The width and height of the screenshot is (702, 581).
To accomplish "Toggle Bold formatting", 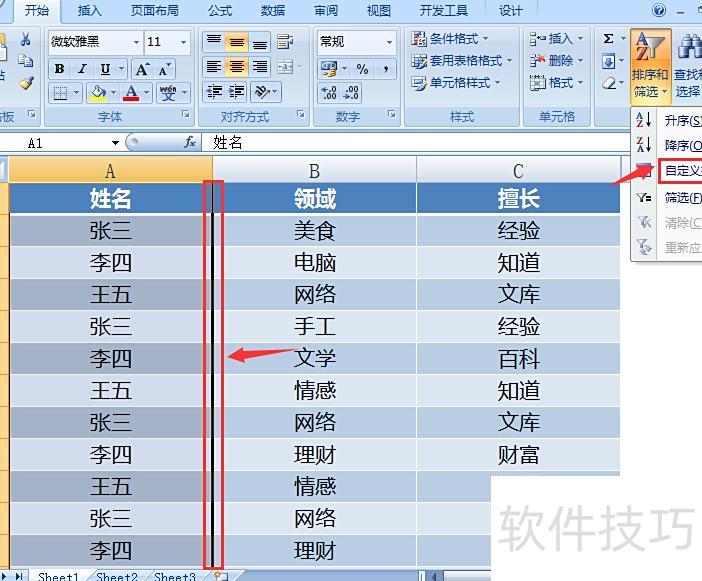I will [60, 69].
